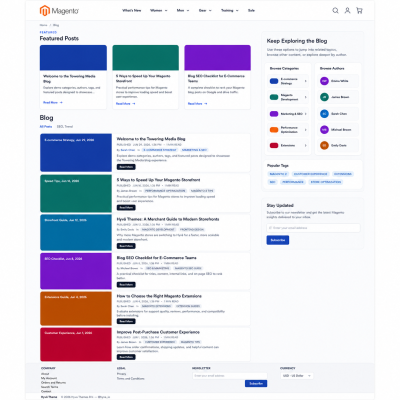Click the footer Subscribe button
Image resolution: width=400 pixels, height=400 pixels.
[256, 384]
